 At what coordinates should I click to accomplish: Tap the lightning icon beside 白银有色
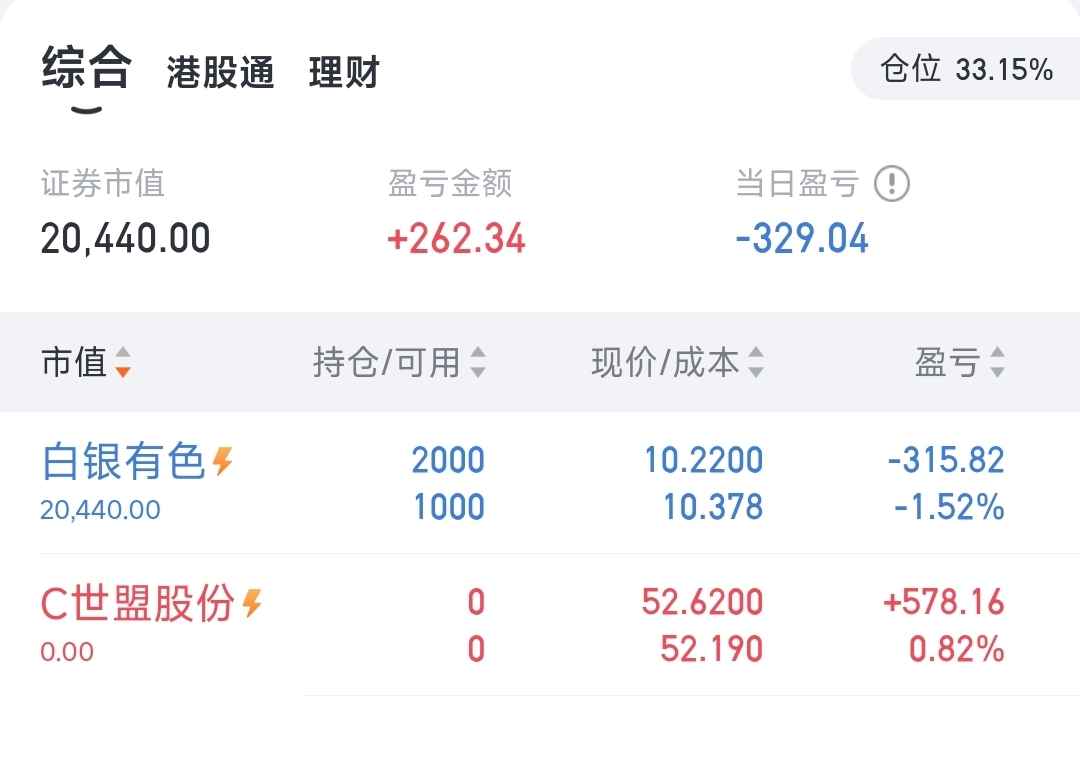223,461
